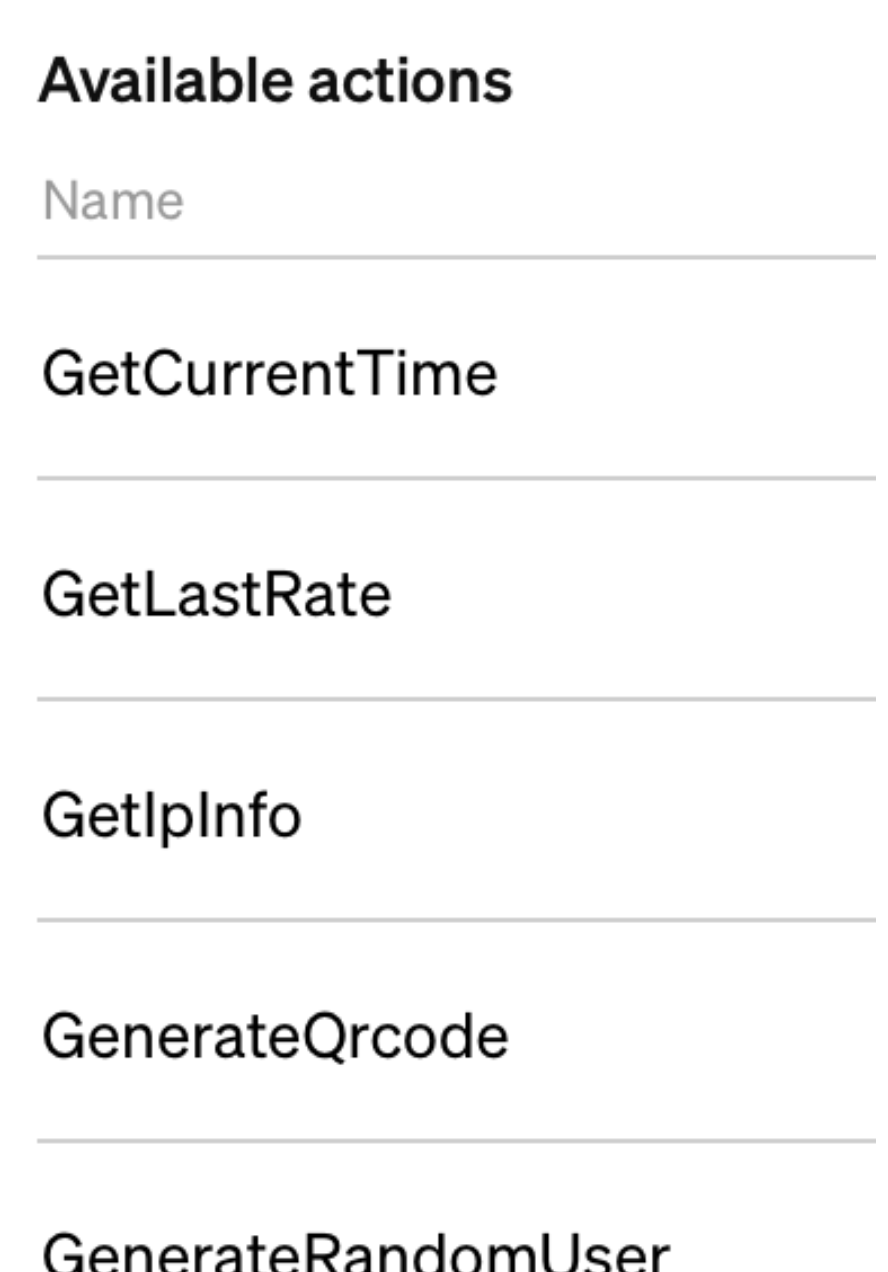The image size is (888, 1272).
Task: Sort actions by the Name column
Action: coord(113,202)
